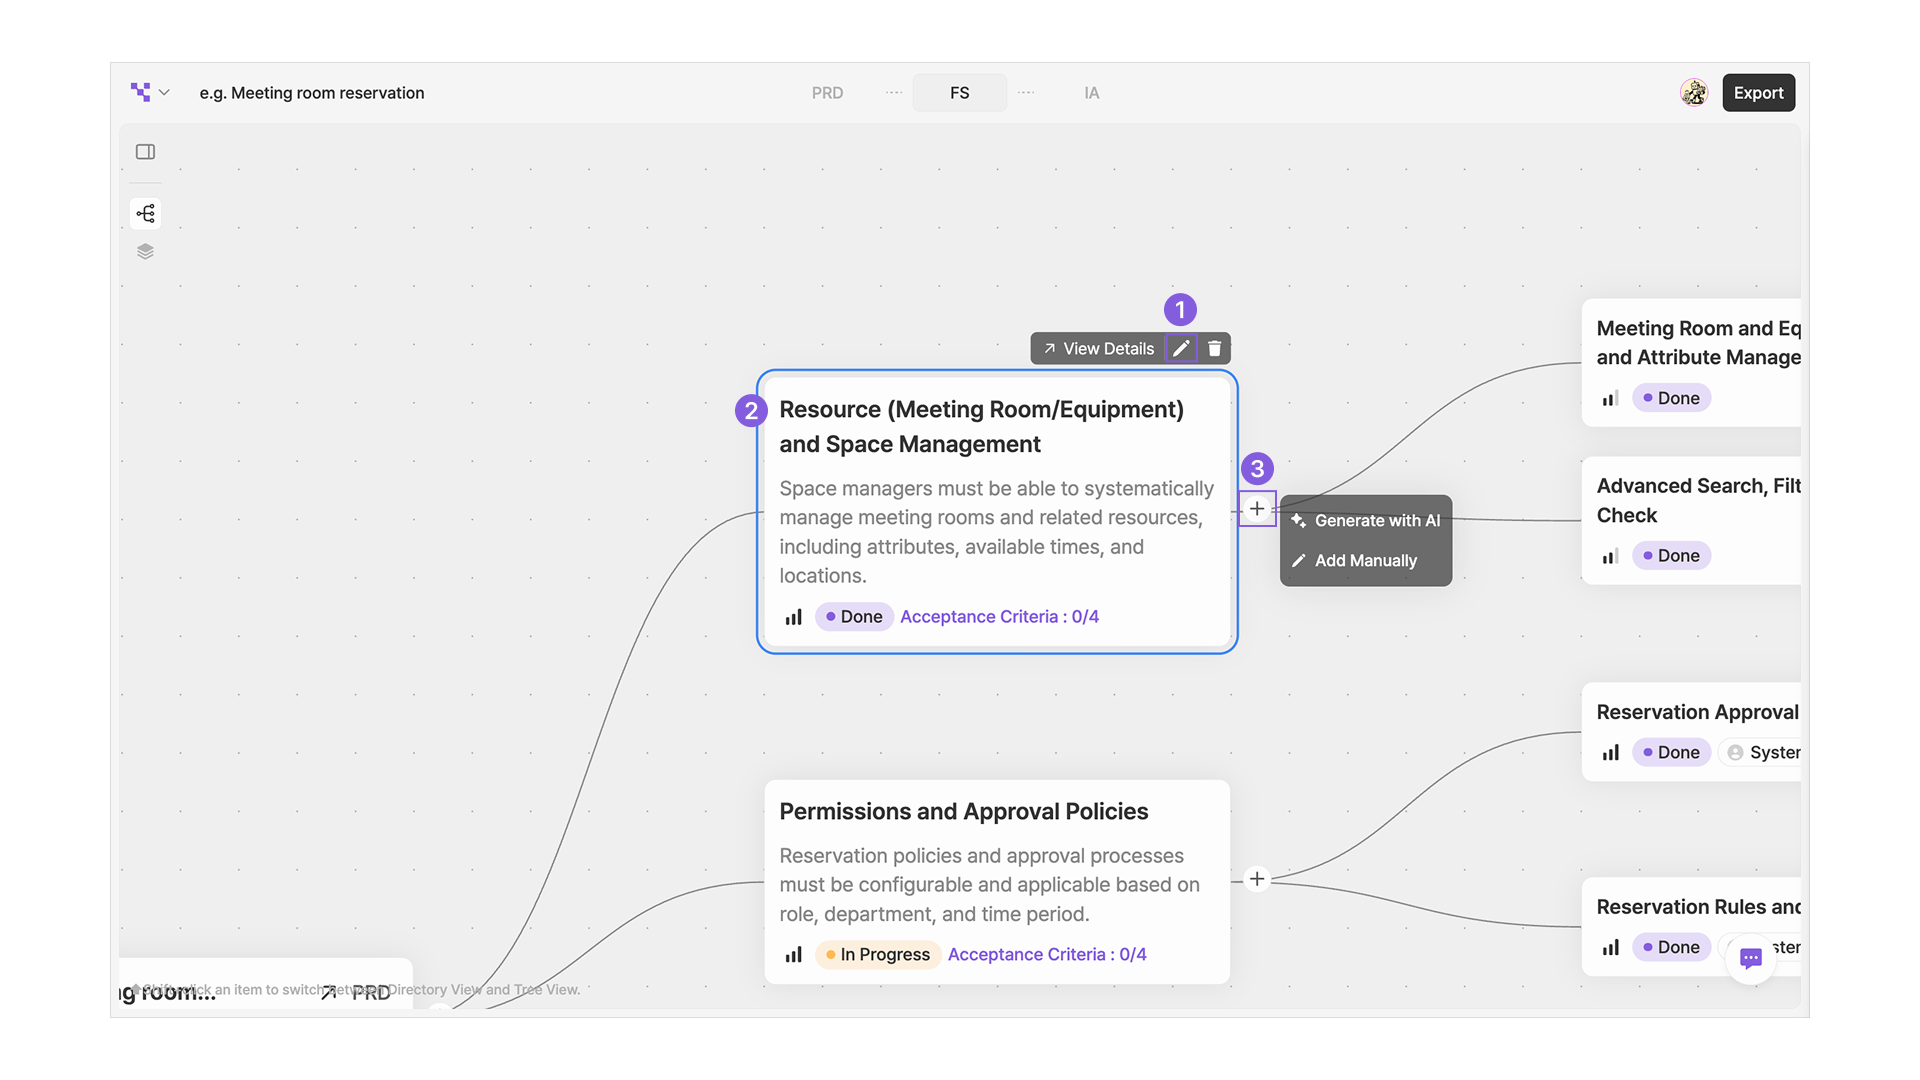Click the user avatar icon

click(x=1693, y=93)
